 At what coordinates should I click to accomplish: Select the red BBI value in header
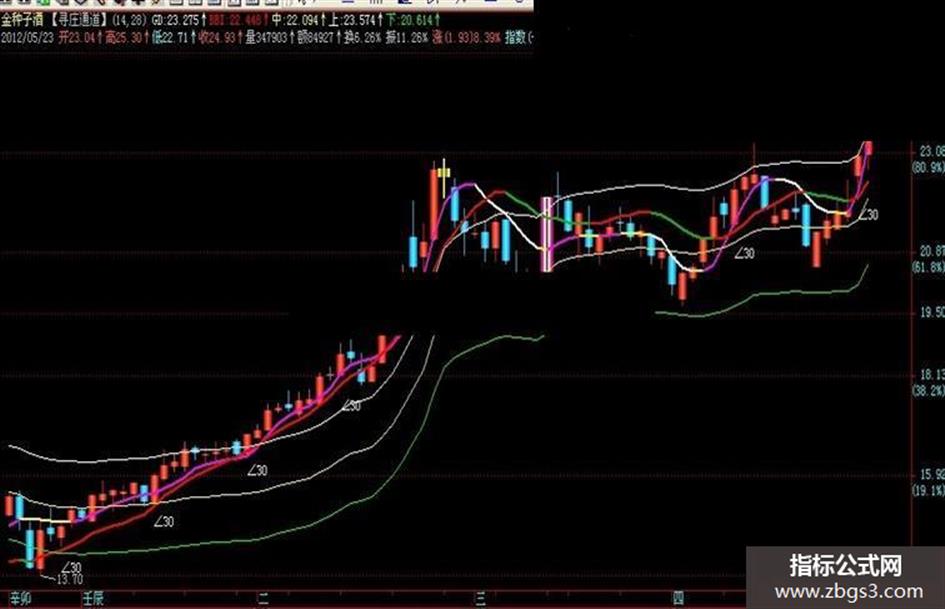coord(236,21)
